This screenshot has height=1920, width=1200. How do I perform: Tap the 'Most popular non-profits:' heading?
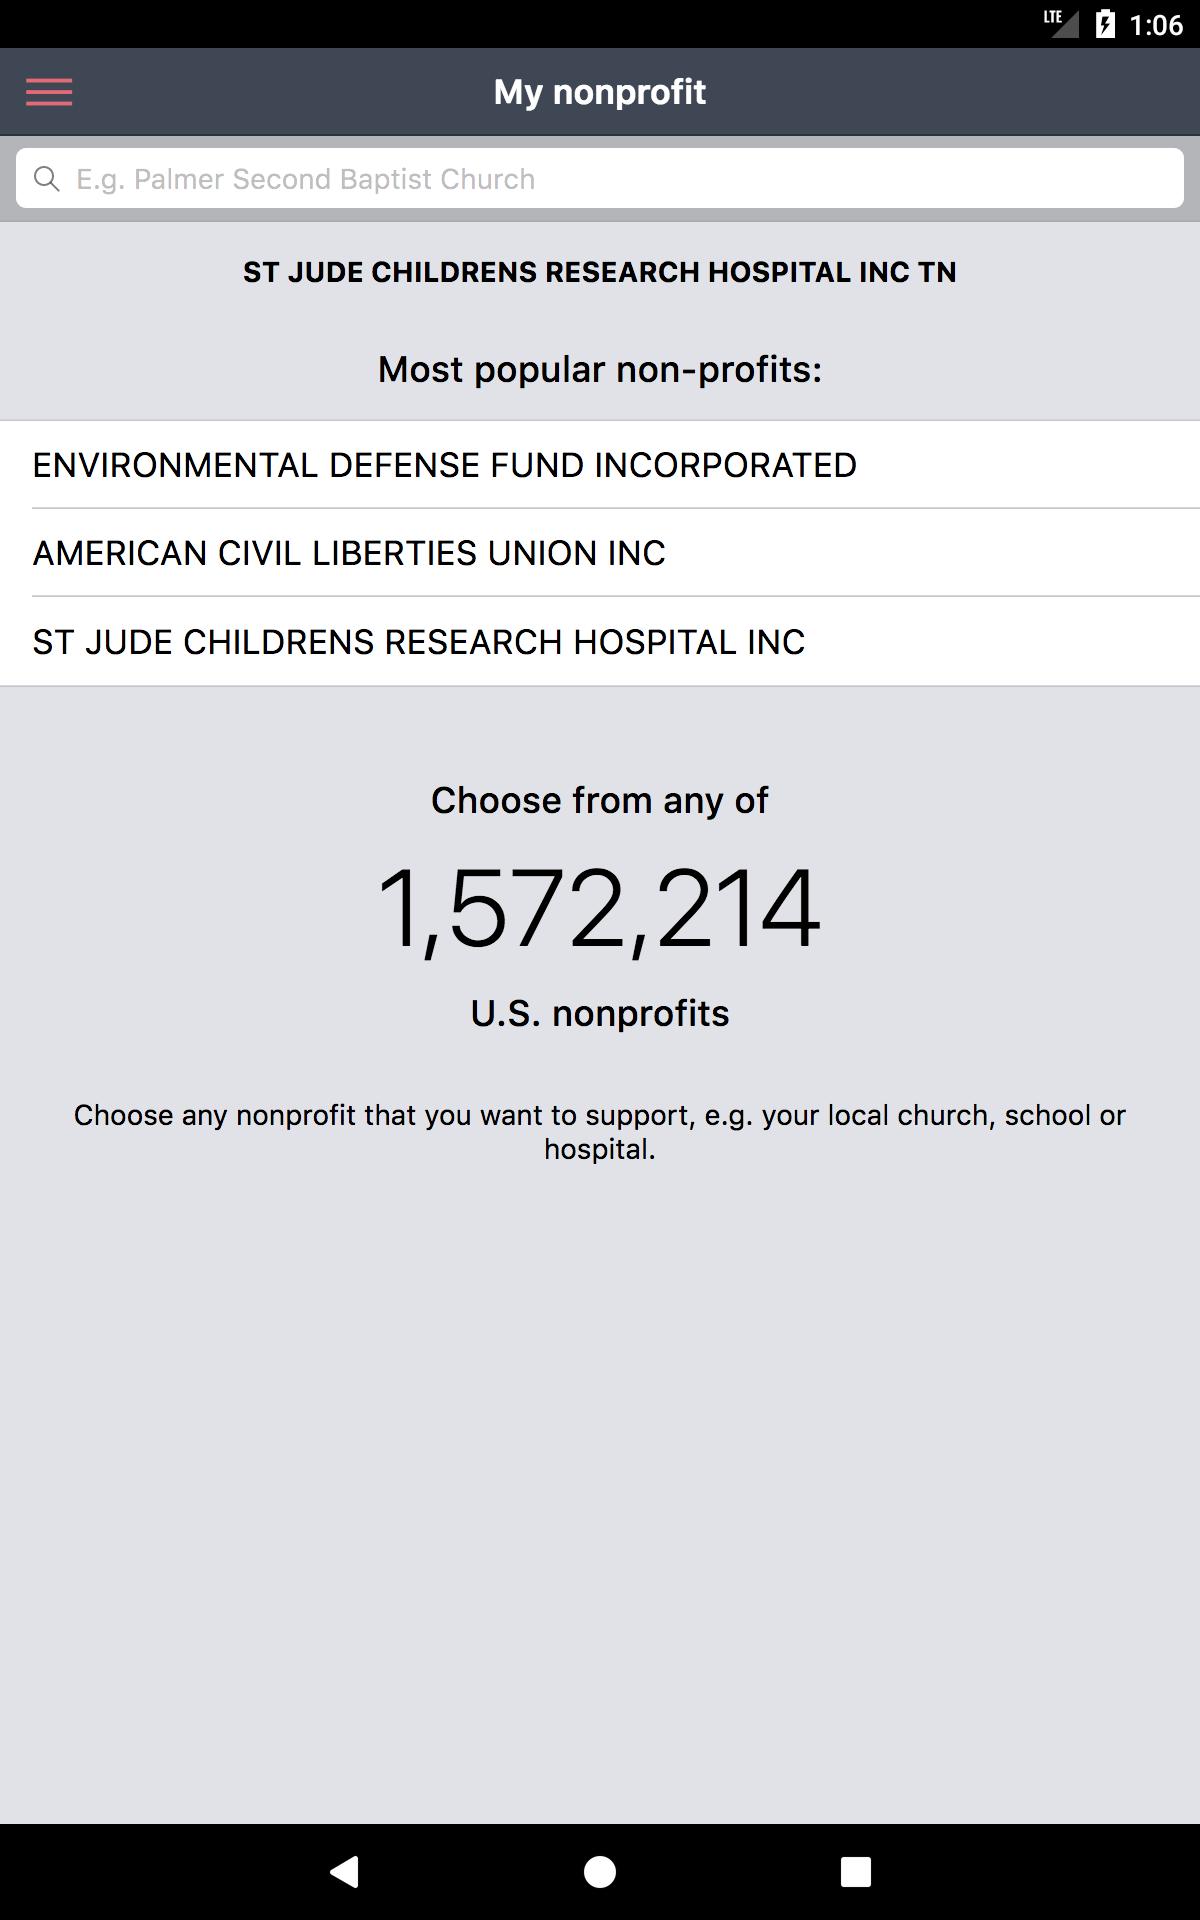coord(600,370)
